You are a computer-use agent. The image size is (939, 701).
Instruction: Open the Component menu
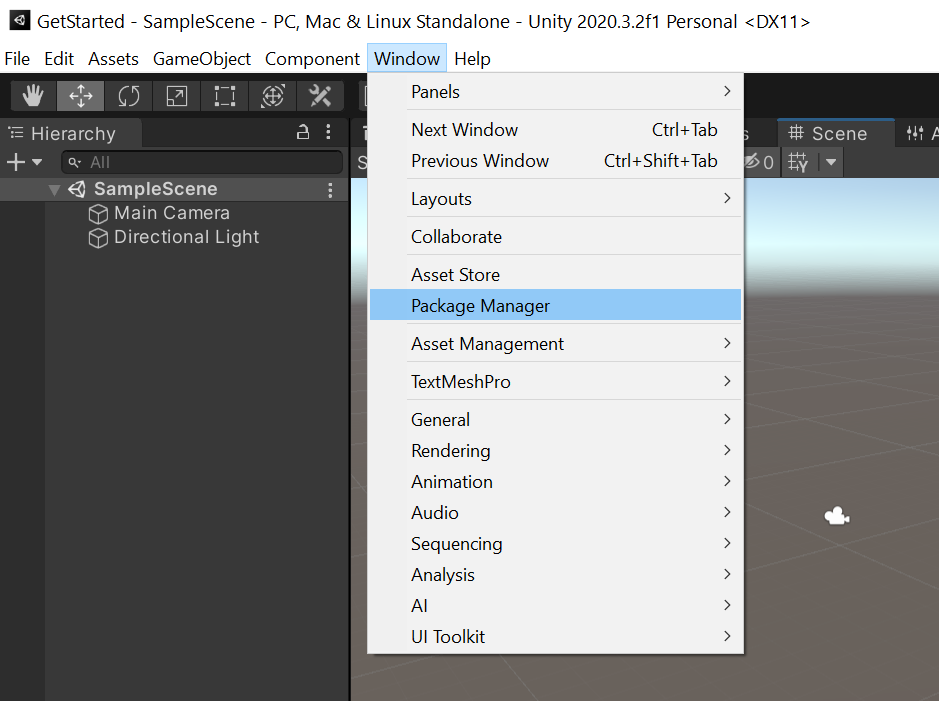tap(312, 59)
